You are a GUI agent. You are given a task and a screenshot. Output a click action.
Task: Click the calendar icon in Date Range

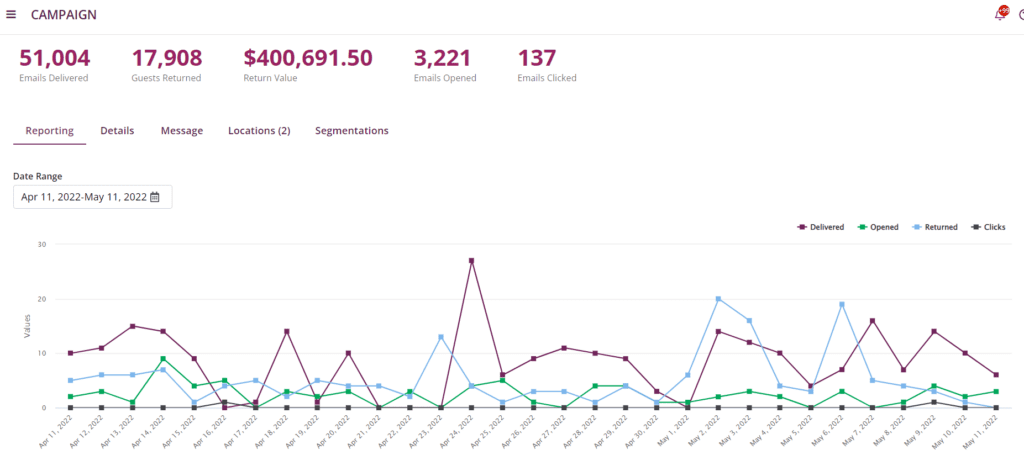pyautogui.click(x=155, y=197)
